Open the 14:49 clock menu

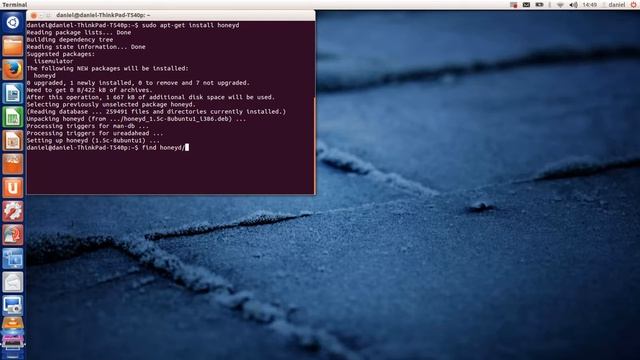point(589,5)
